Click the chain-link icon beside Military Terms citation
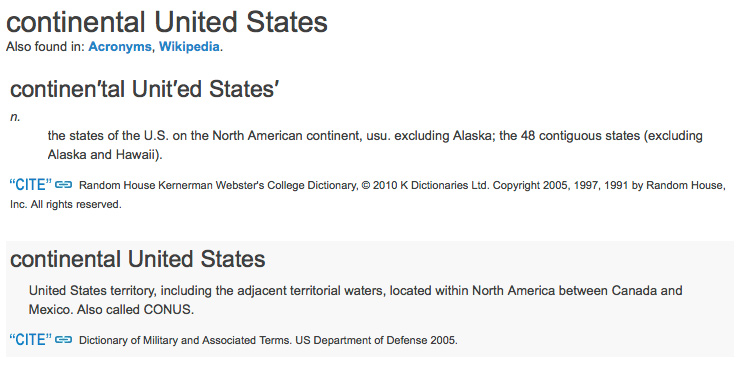Viewport: 755px width, 383px height. coord(64,340)
